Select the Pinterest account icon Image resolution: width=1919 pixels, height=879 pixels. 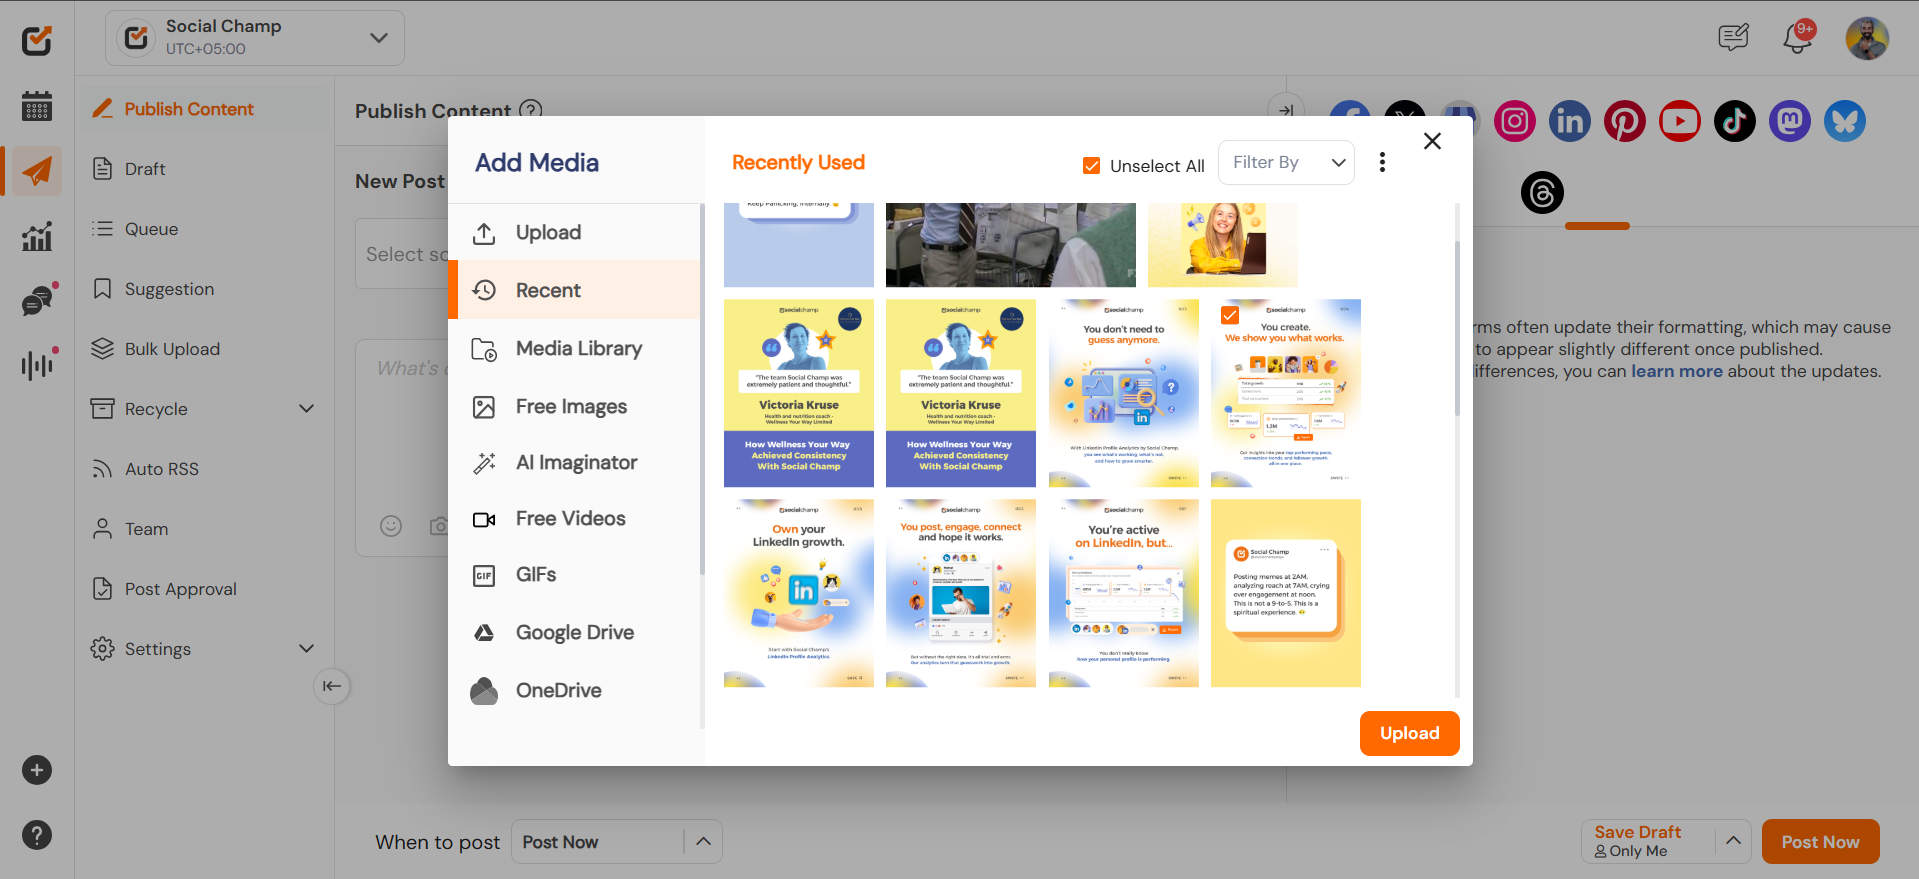1625,121
